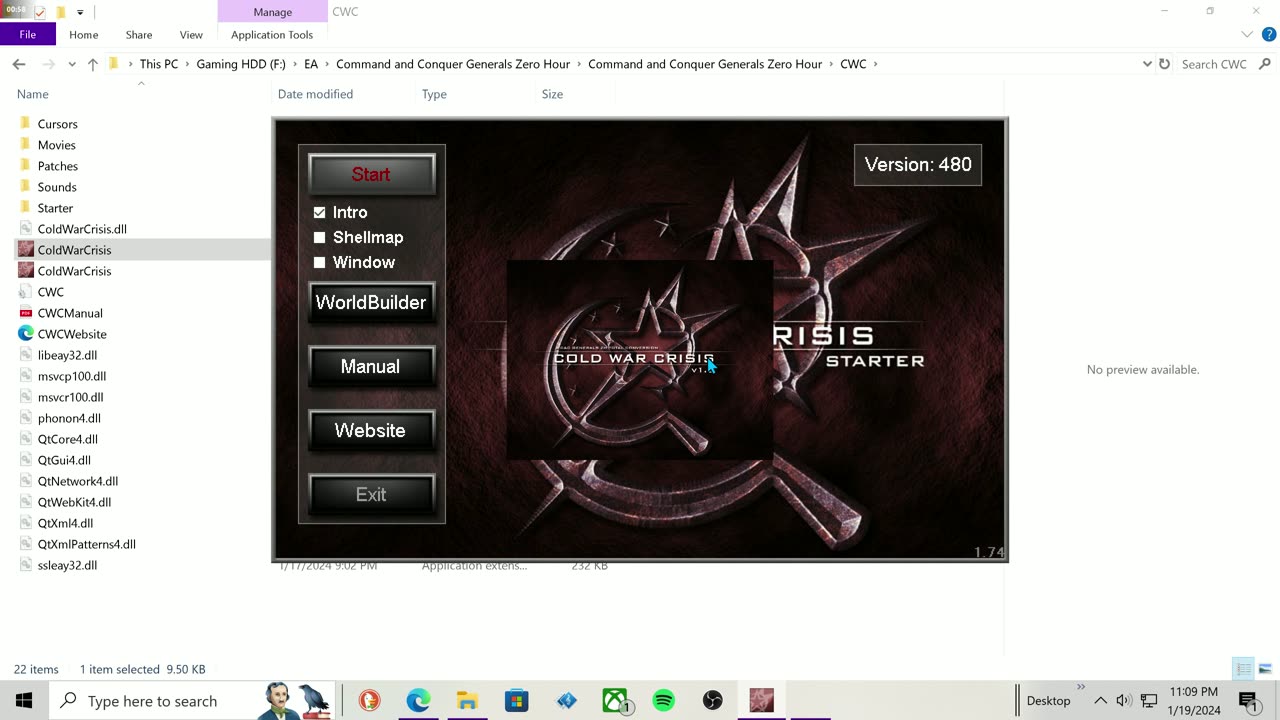Sort files by Date modified column

(315, 94)
